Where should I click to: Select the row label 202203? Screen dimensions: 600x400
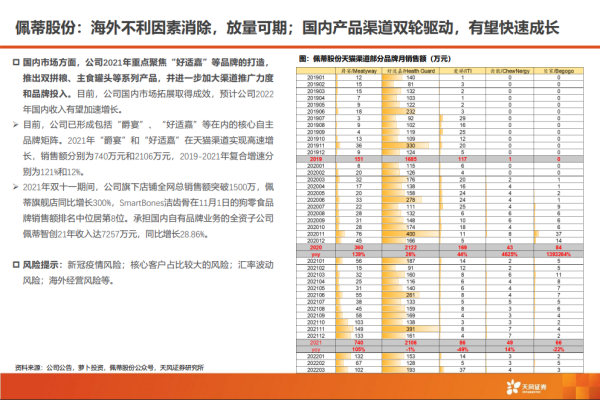coord(316,370)
